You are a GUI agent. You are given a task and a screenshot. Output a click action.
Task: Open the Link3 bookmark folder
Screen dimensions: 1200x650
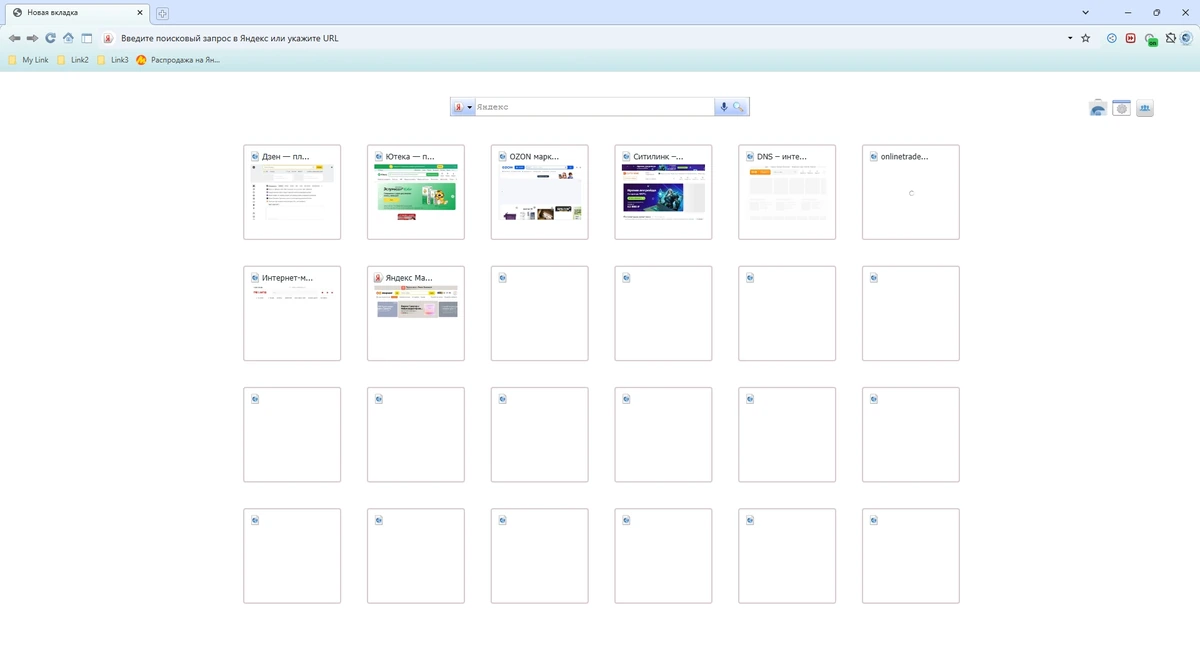(x=112, y=60)
